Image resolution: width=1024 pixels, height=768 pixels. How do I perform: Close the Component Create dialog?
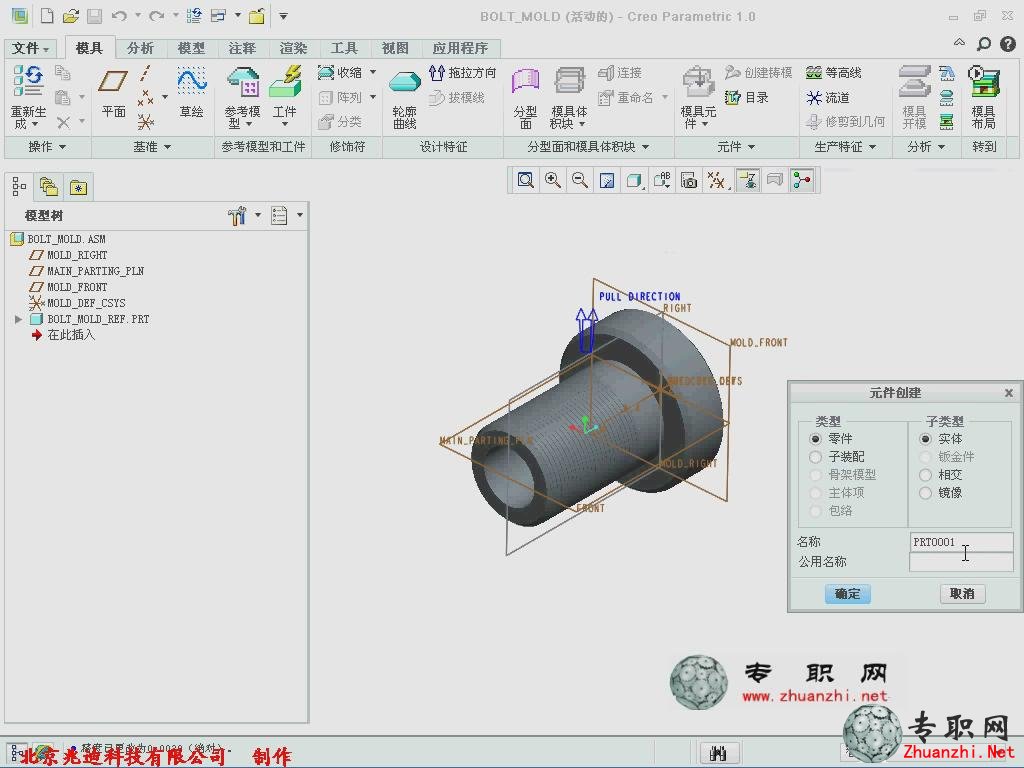pyautogui.click(x=1008, y=392)
